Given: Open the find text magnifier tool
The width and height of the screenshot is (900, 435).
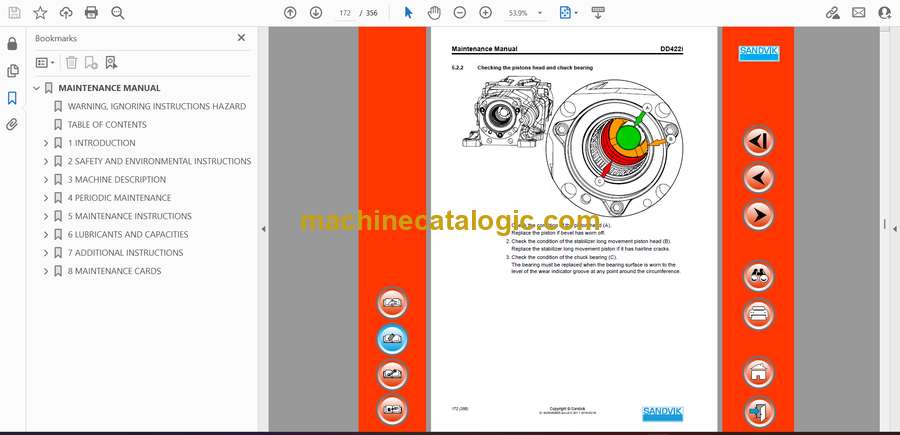Looking at the screenshot, I should coord(118,13).
